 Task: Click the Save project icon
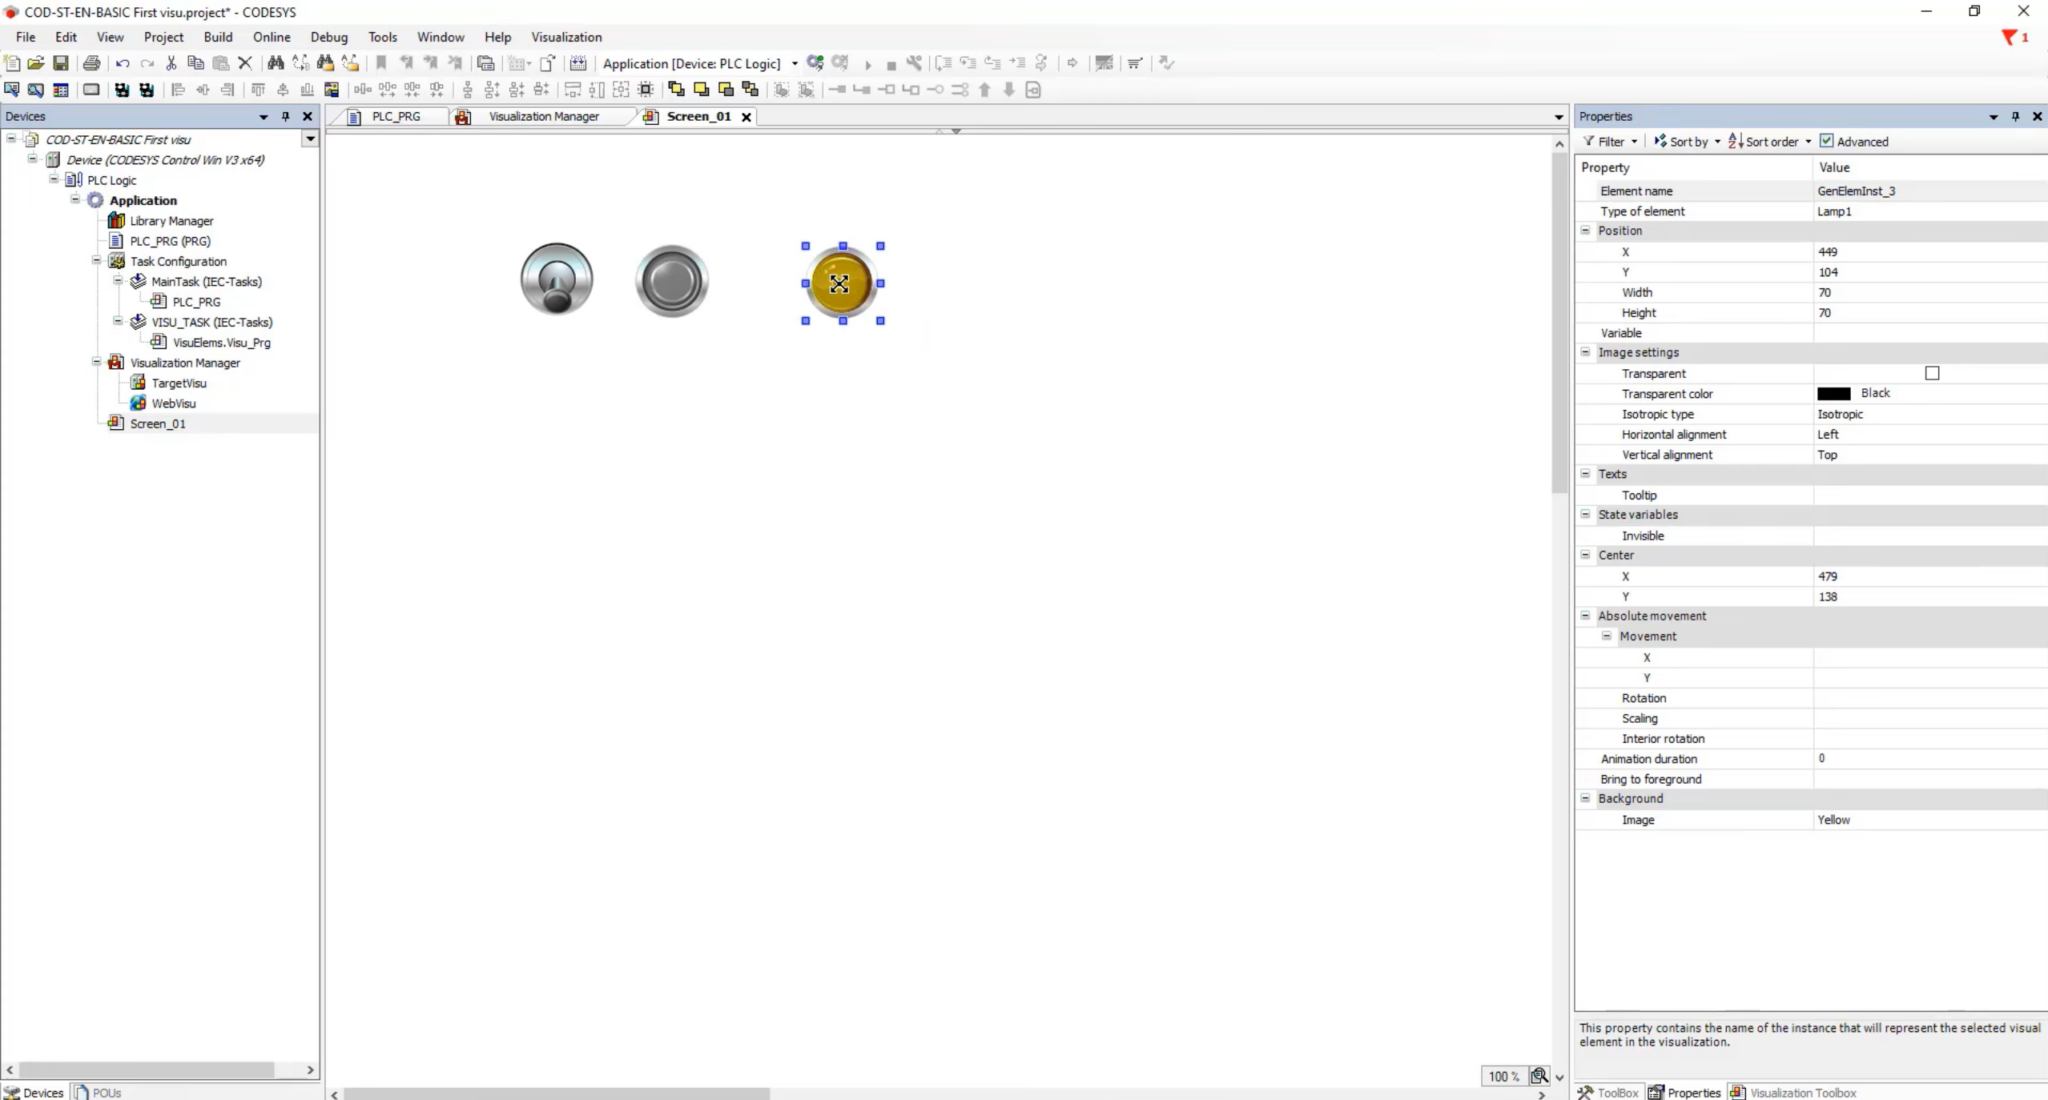[61, 63]
